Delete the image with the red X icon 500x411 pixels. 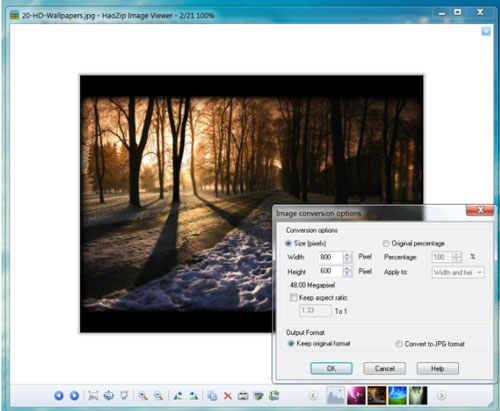(x=228, y=396)
